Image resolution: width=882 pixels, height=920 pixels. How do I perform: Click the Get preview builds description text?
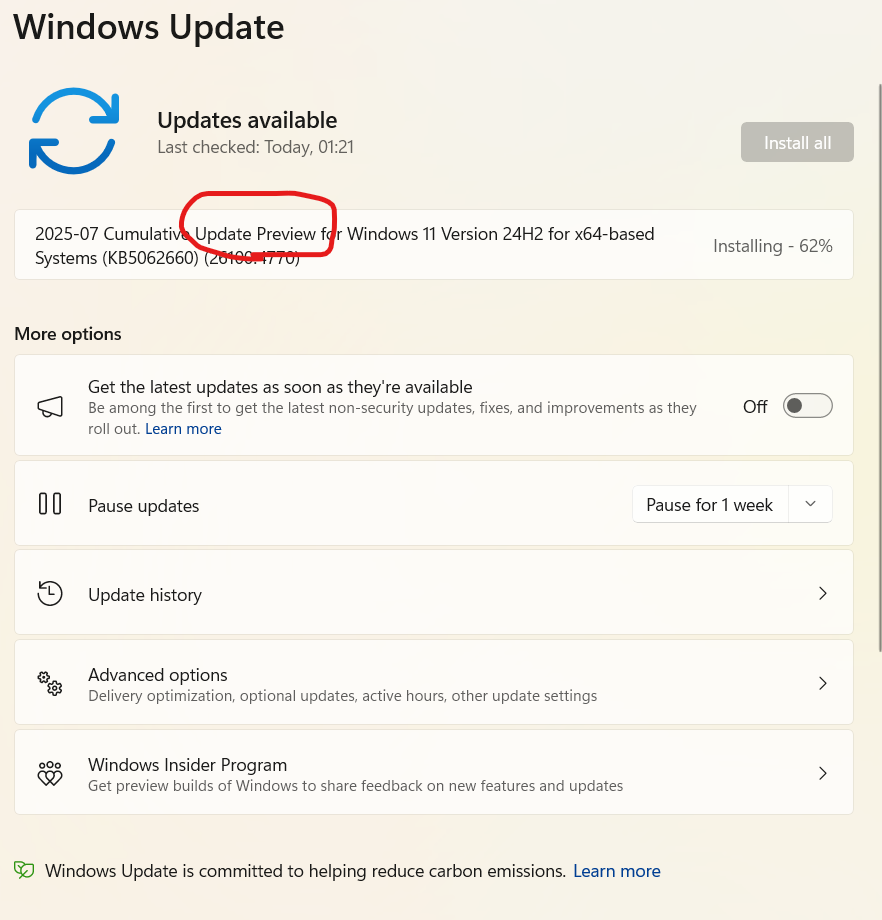(x=356, y=786)
